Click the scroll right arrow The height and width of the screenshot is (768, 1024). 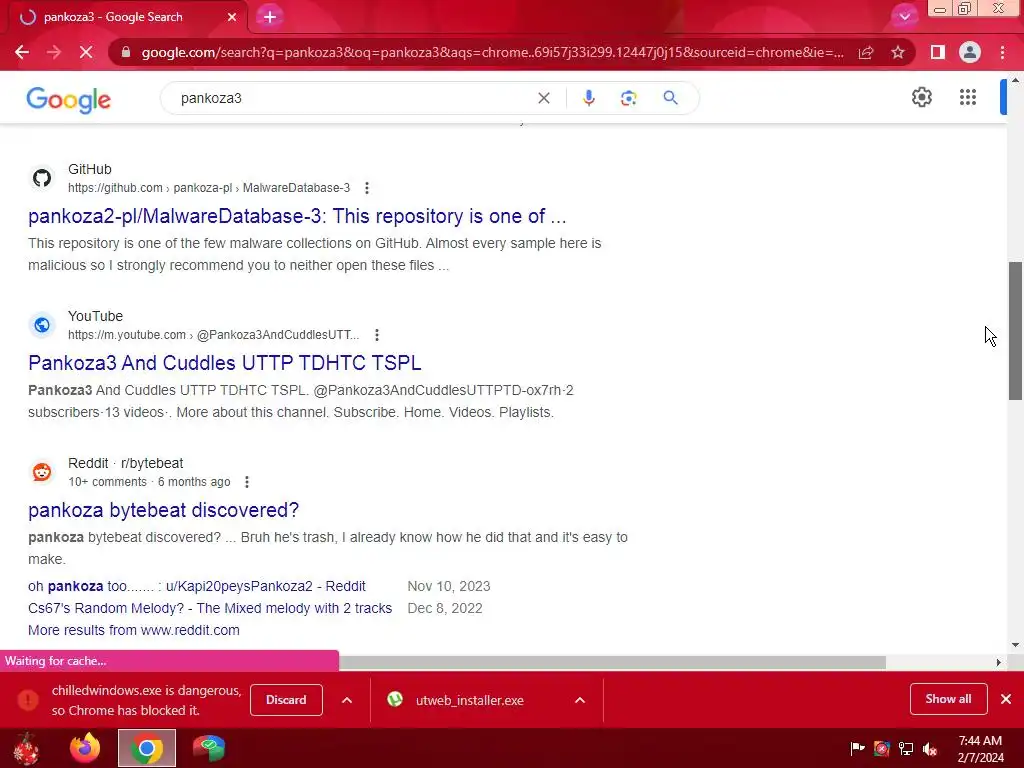click(x=998, y=662)
